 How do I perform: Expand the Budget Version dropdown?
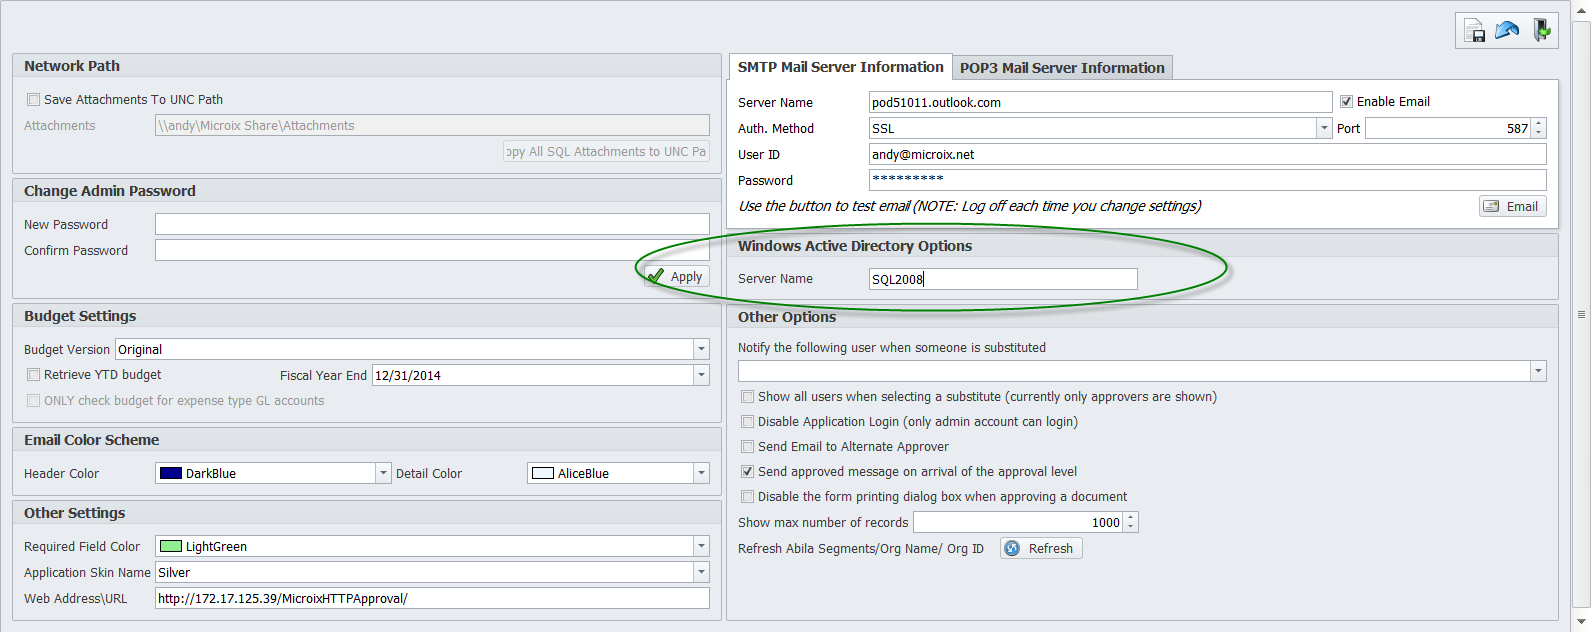701,349
